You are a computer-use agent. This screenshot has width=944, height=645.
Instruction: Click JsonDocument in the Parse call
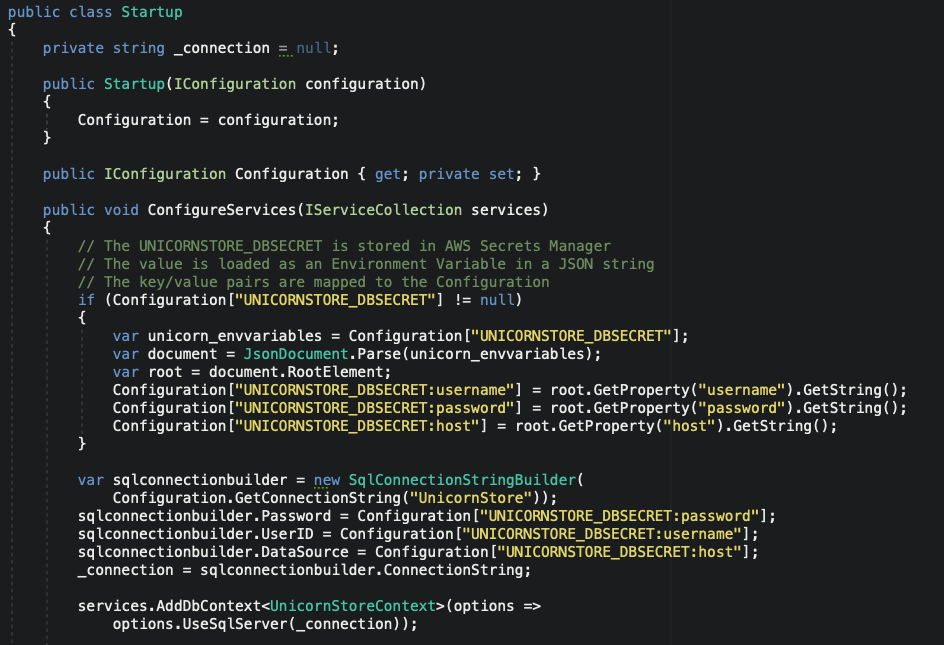tap(296, 354)
